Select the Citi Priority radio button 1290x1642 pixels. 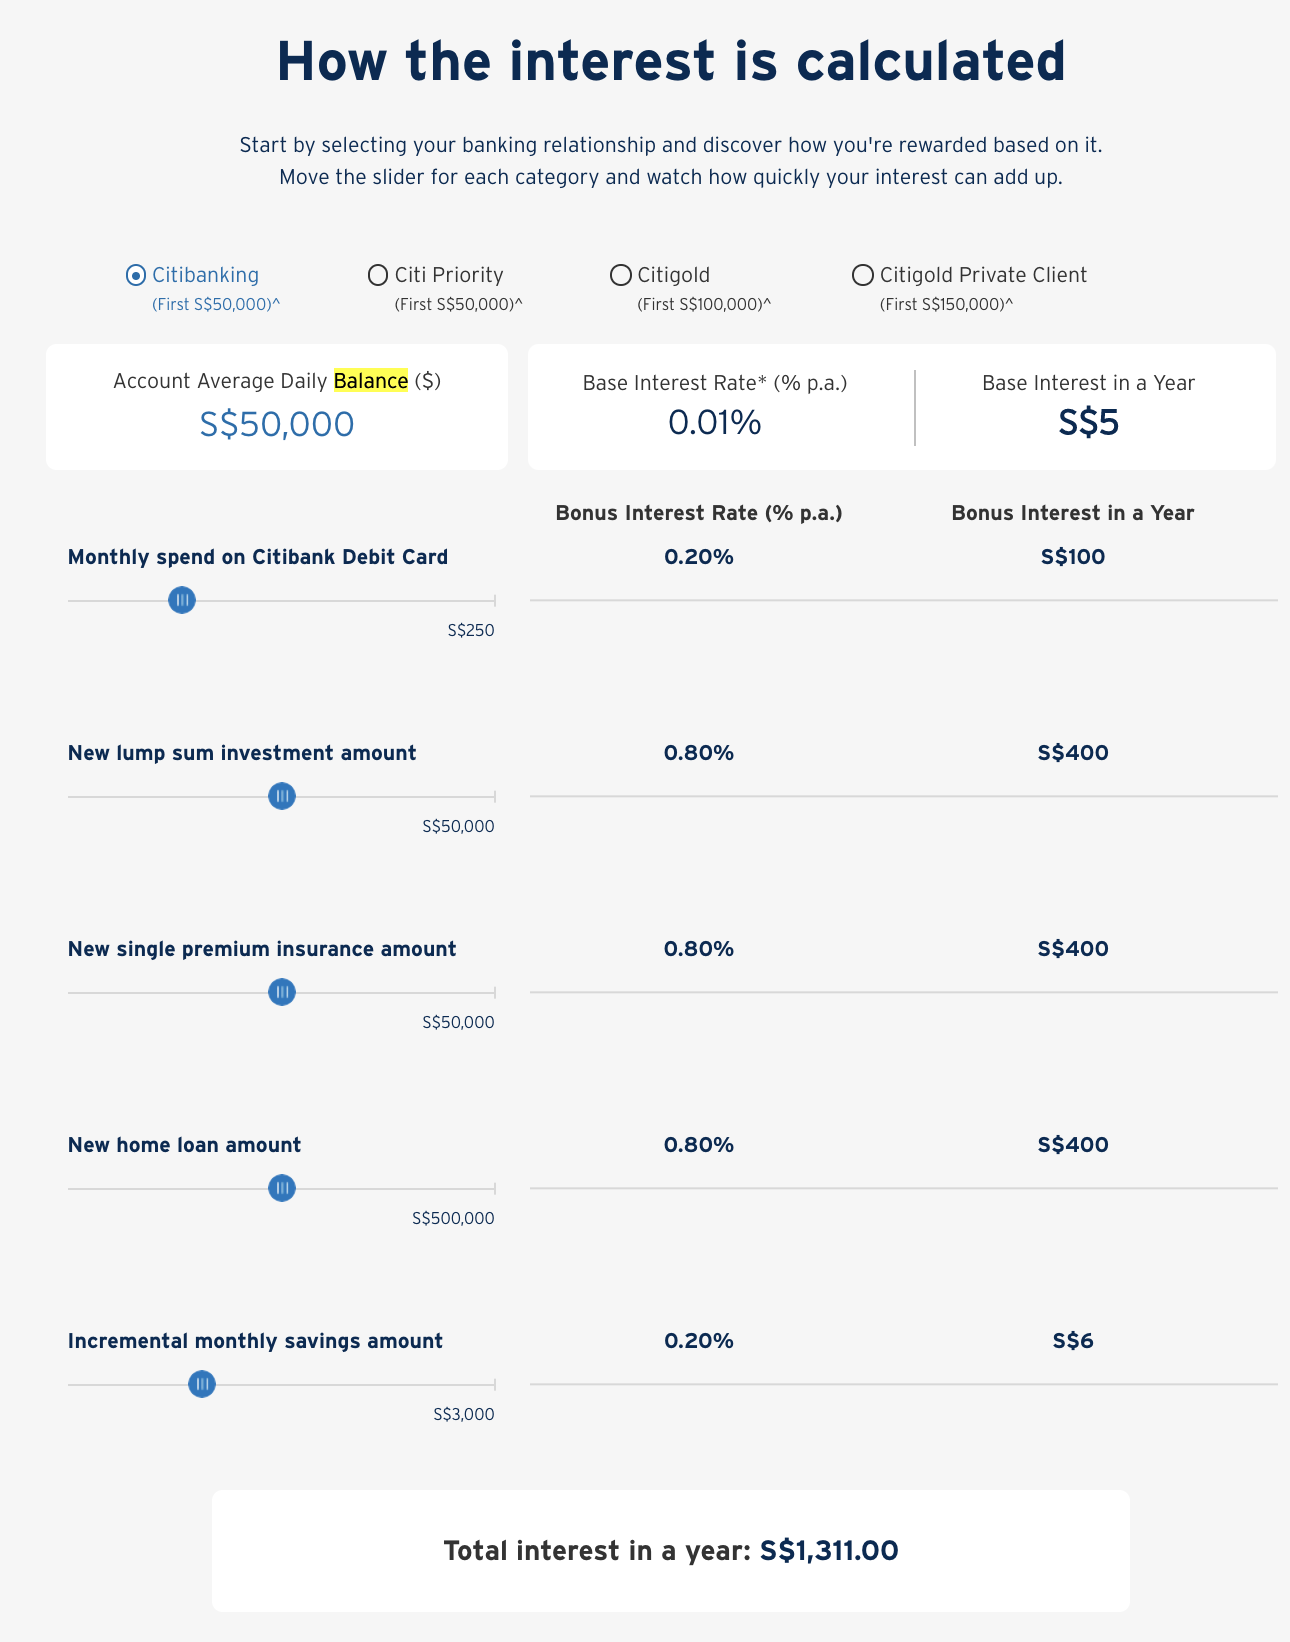(377, 275)
